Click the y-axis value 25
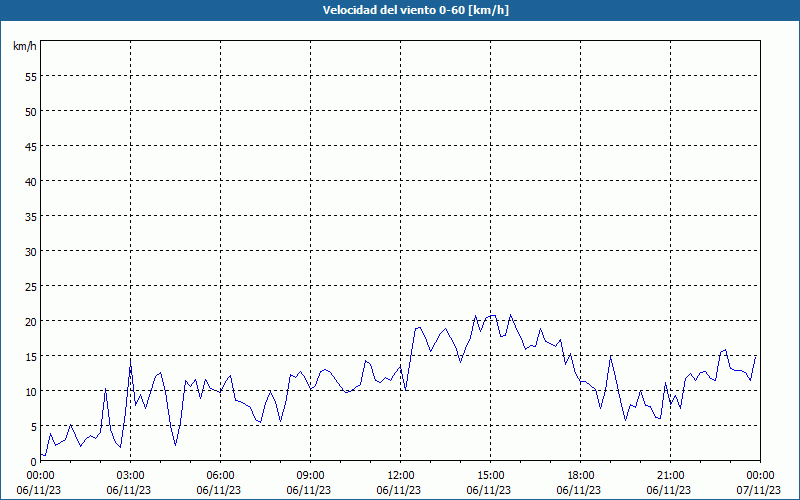This screenshot has height=500, width=800. [x=31, y=286]
